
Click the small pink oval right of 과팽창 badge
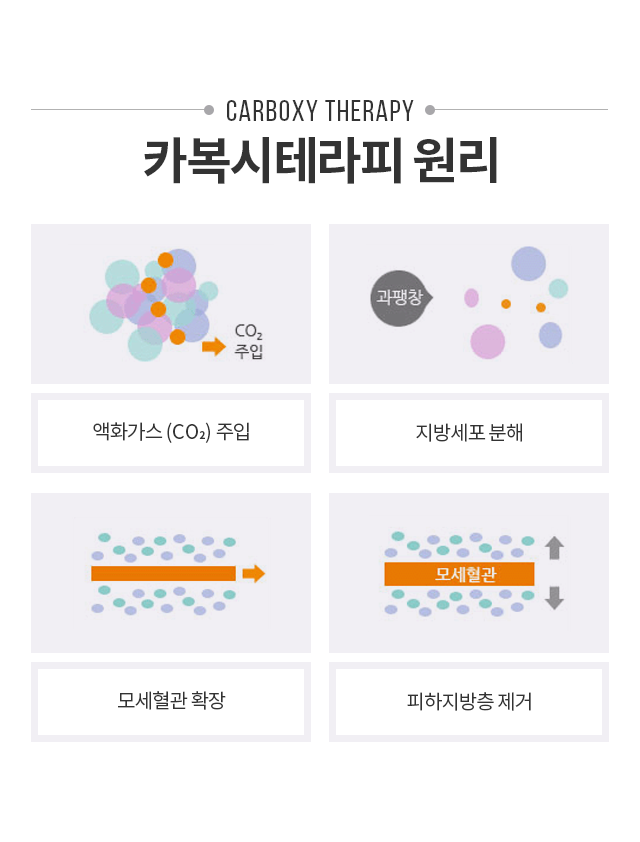[x=471, y=298]
